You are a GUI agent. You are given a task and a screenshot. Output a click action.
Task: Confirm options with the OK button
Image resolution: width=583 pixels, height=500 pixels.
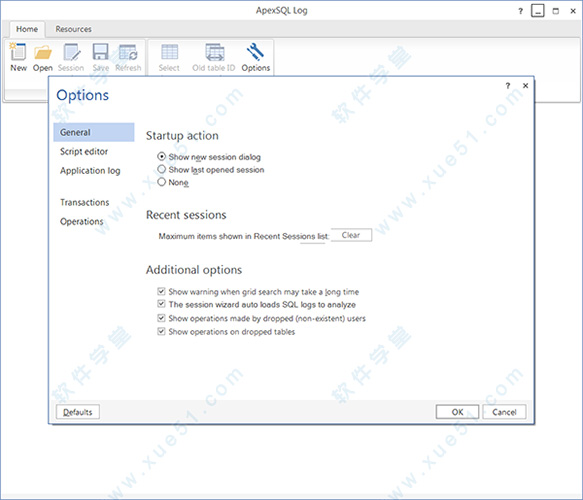pos(457,412)
